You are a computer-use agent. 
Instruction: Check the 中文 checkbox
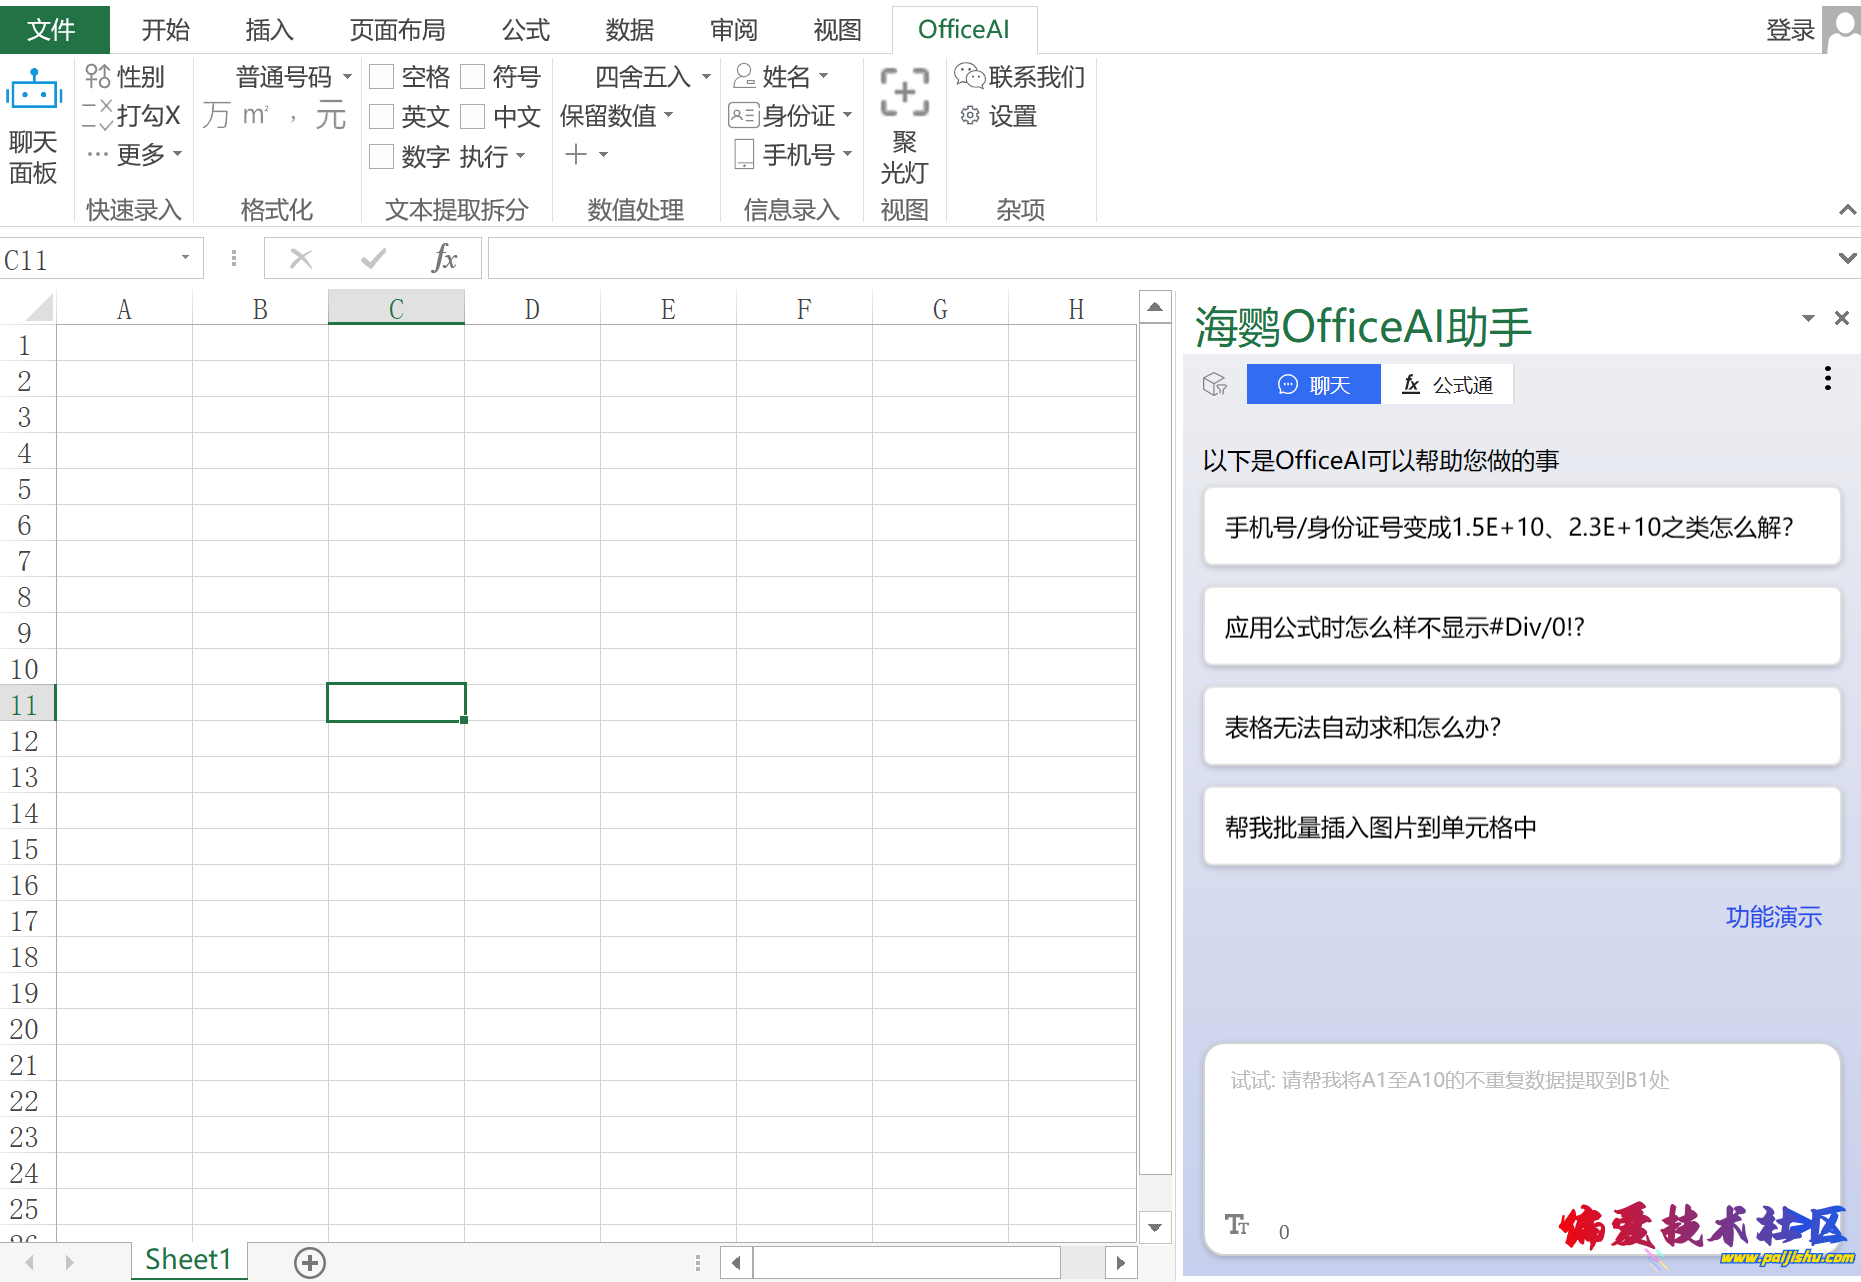473,117
